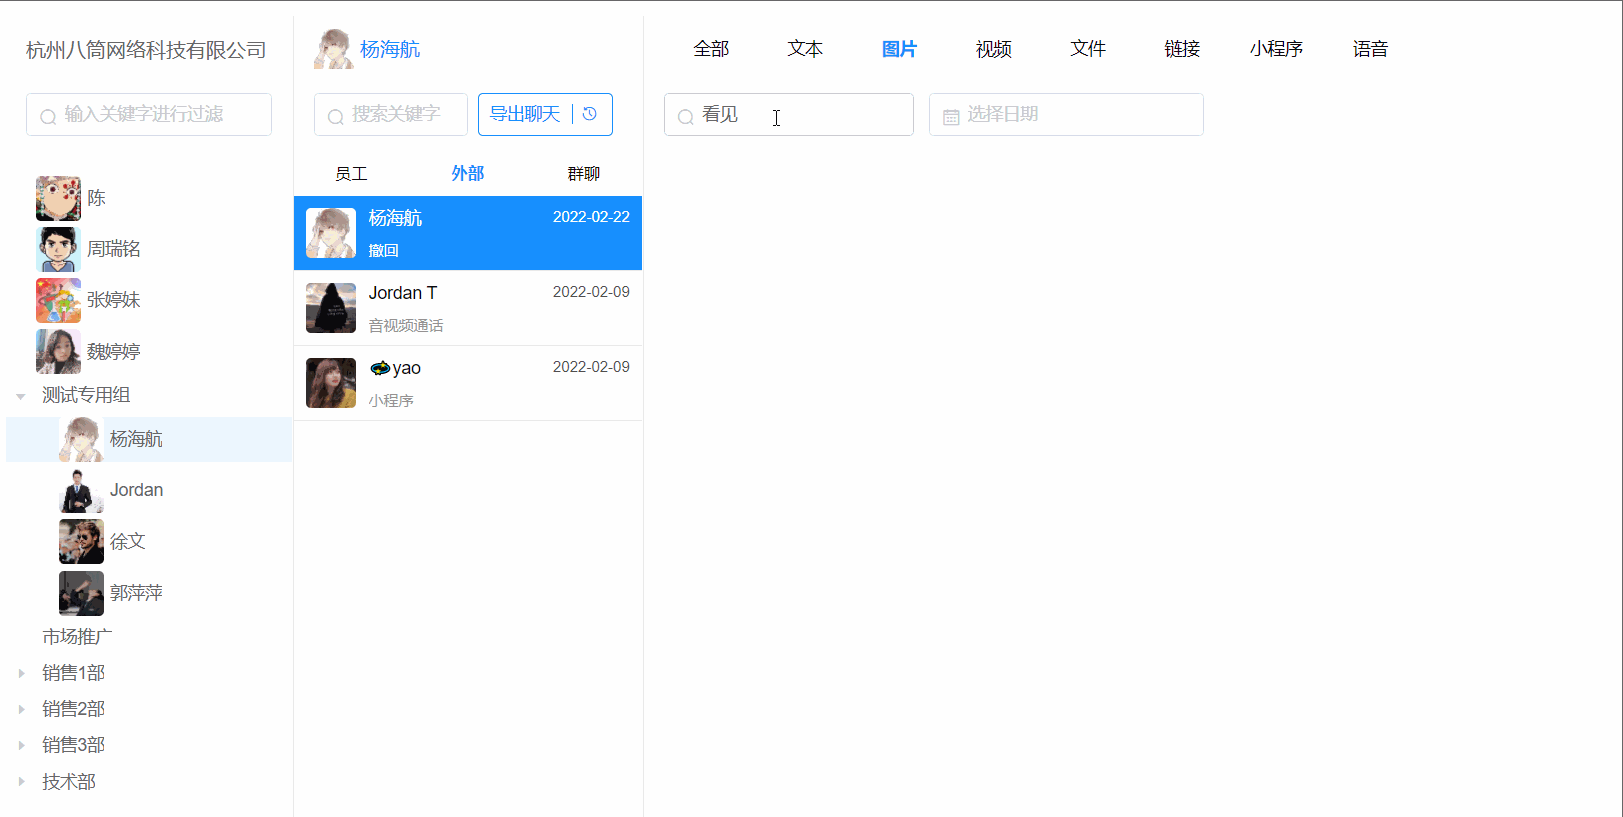The width and height of the screenshot is (1623, 817).
Task: Expand the 销售3部 department
Action: [21, 745]
